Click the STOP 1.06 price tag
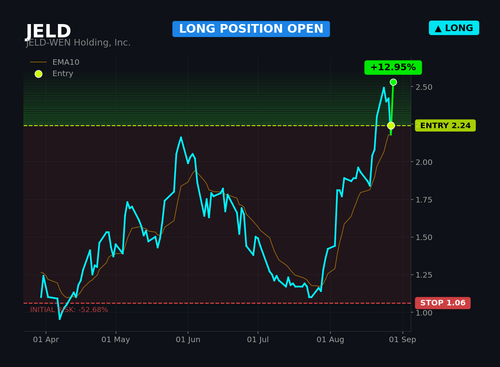The image size is (500, 367). point(443,303)
